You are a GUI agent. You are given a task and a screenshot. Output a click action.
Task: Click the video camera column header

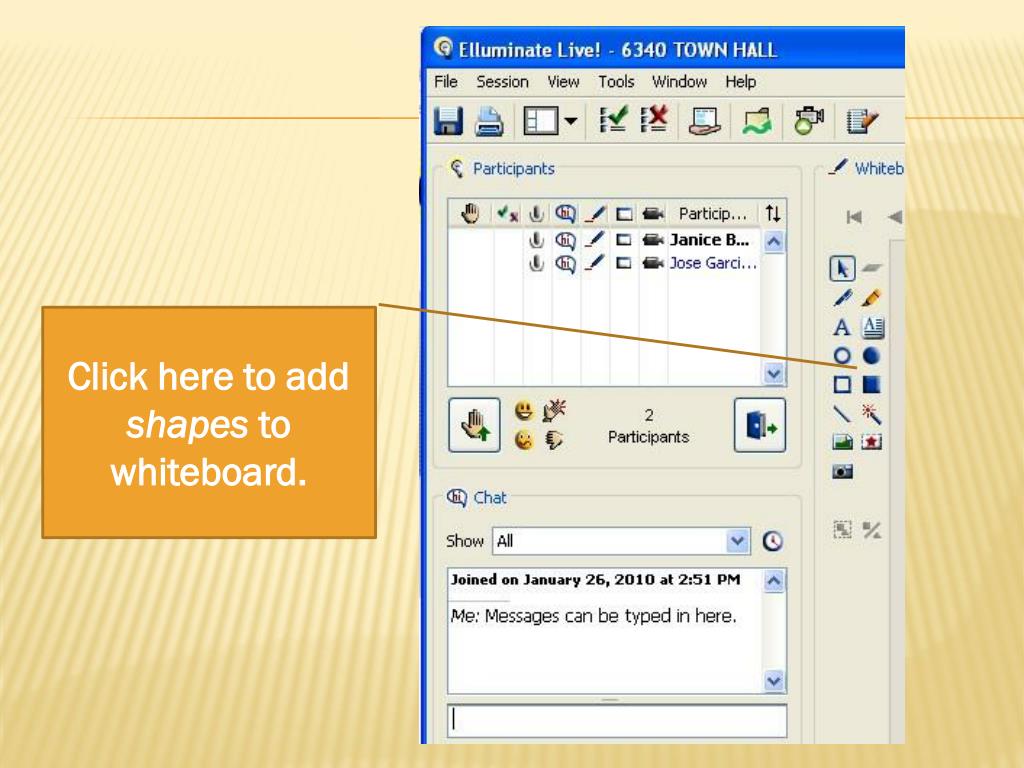(652, 214)
